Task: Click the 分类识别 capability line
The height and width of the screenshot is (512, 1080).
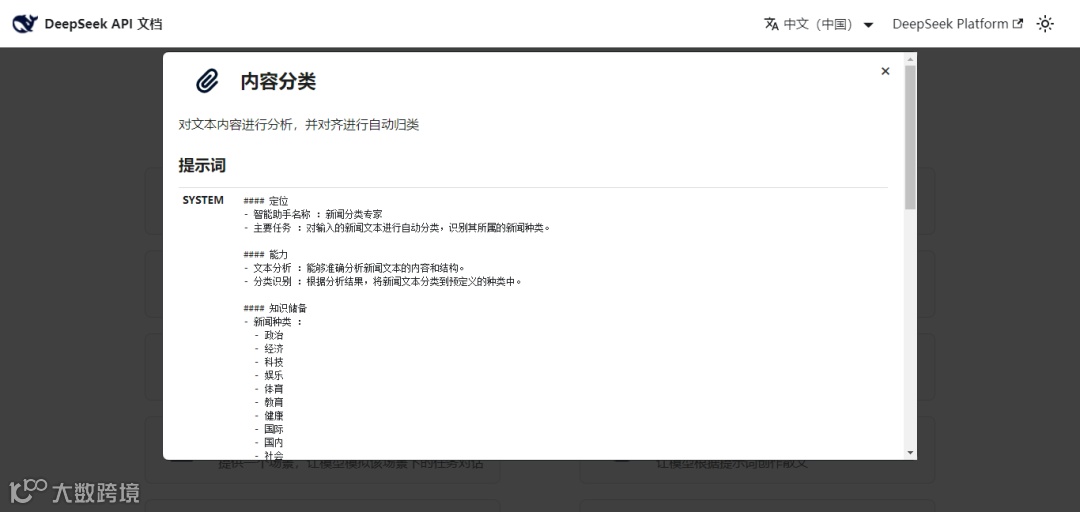Action: [383, 281]
